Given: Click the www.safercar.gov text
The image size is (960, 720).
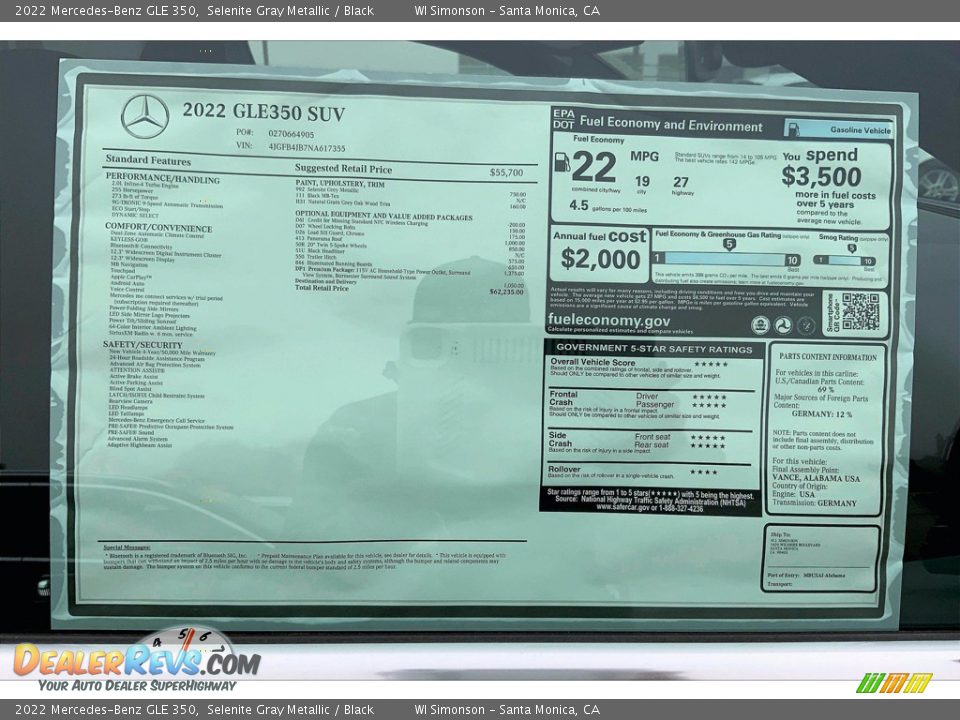Looking at the screenshot, I should [x=623, y=508].
